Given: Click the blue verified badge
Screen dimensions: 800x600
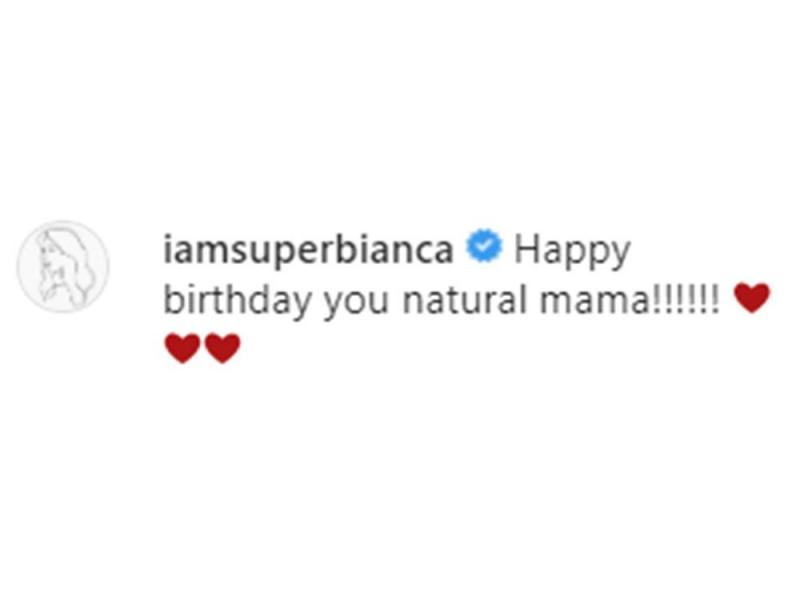Looking at the screenshot, I should click(x=484, y=246).
